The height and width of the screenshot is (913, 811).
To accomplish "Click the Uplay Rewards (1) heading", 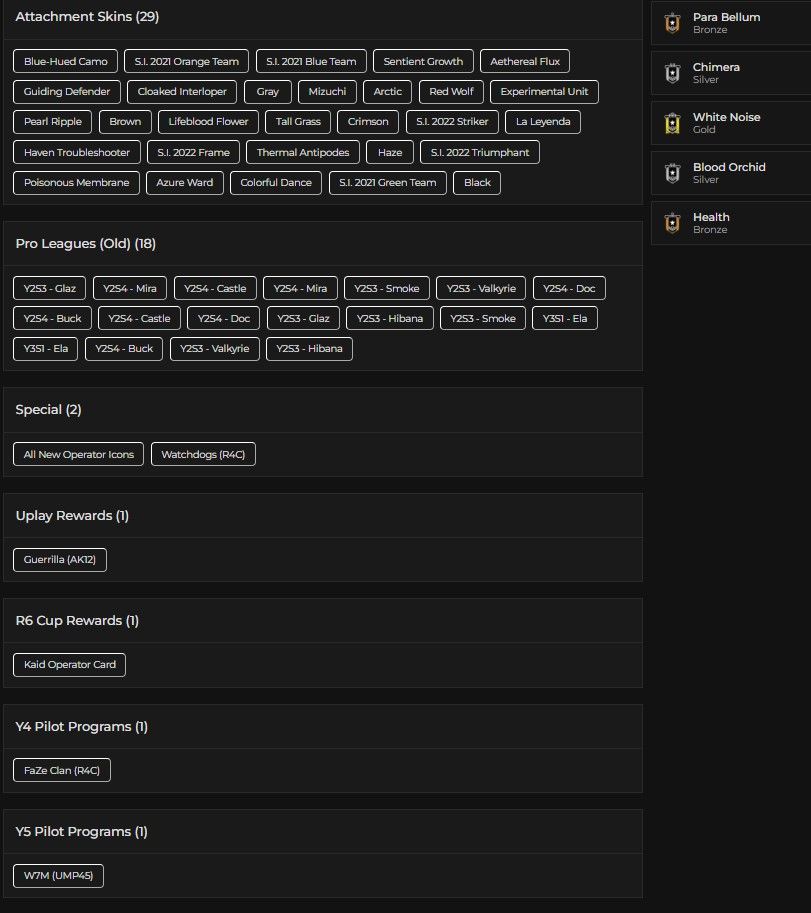I will [x=72, y=515].
